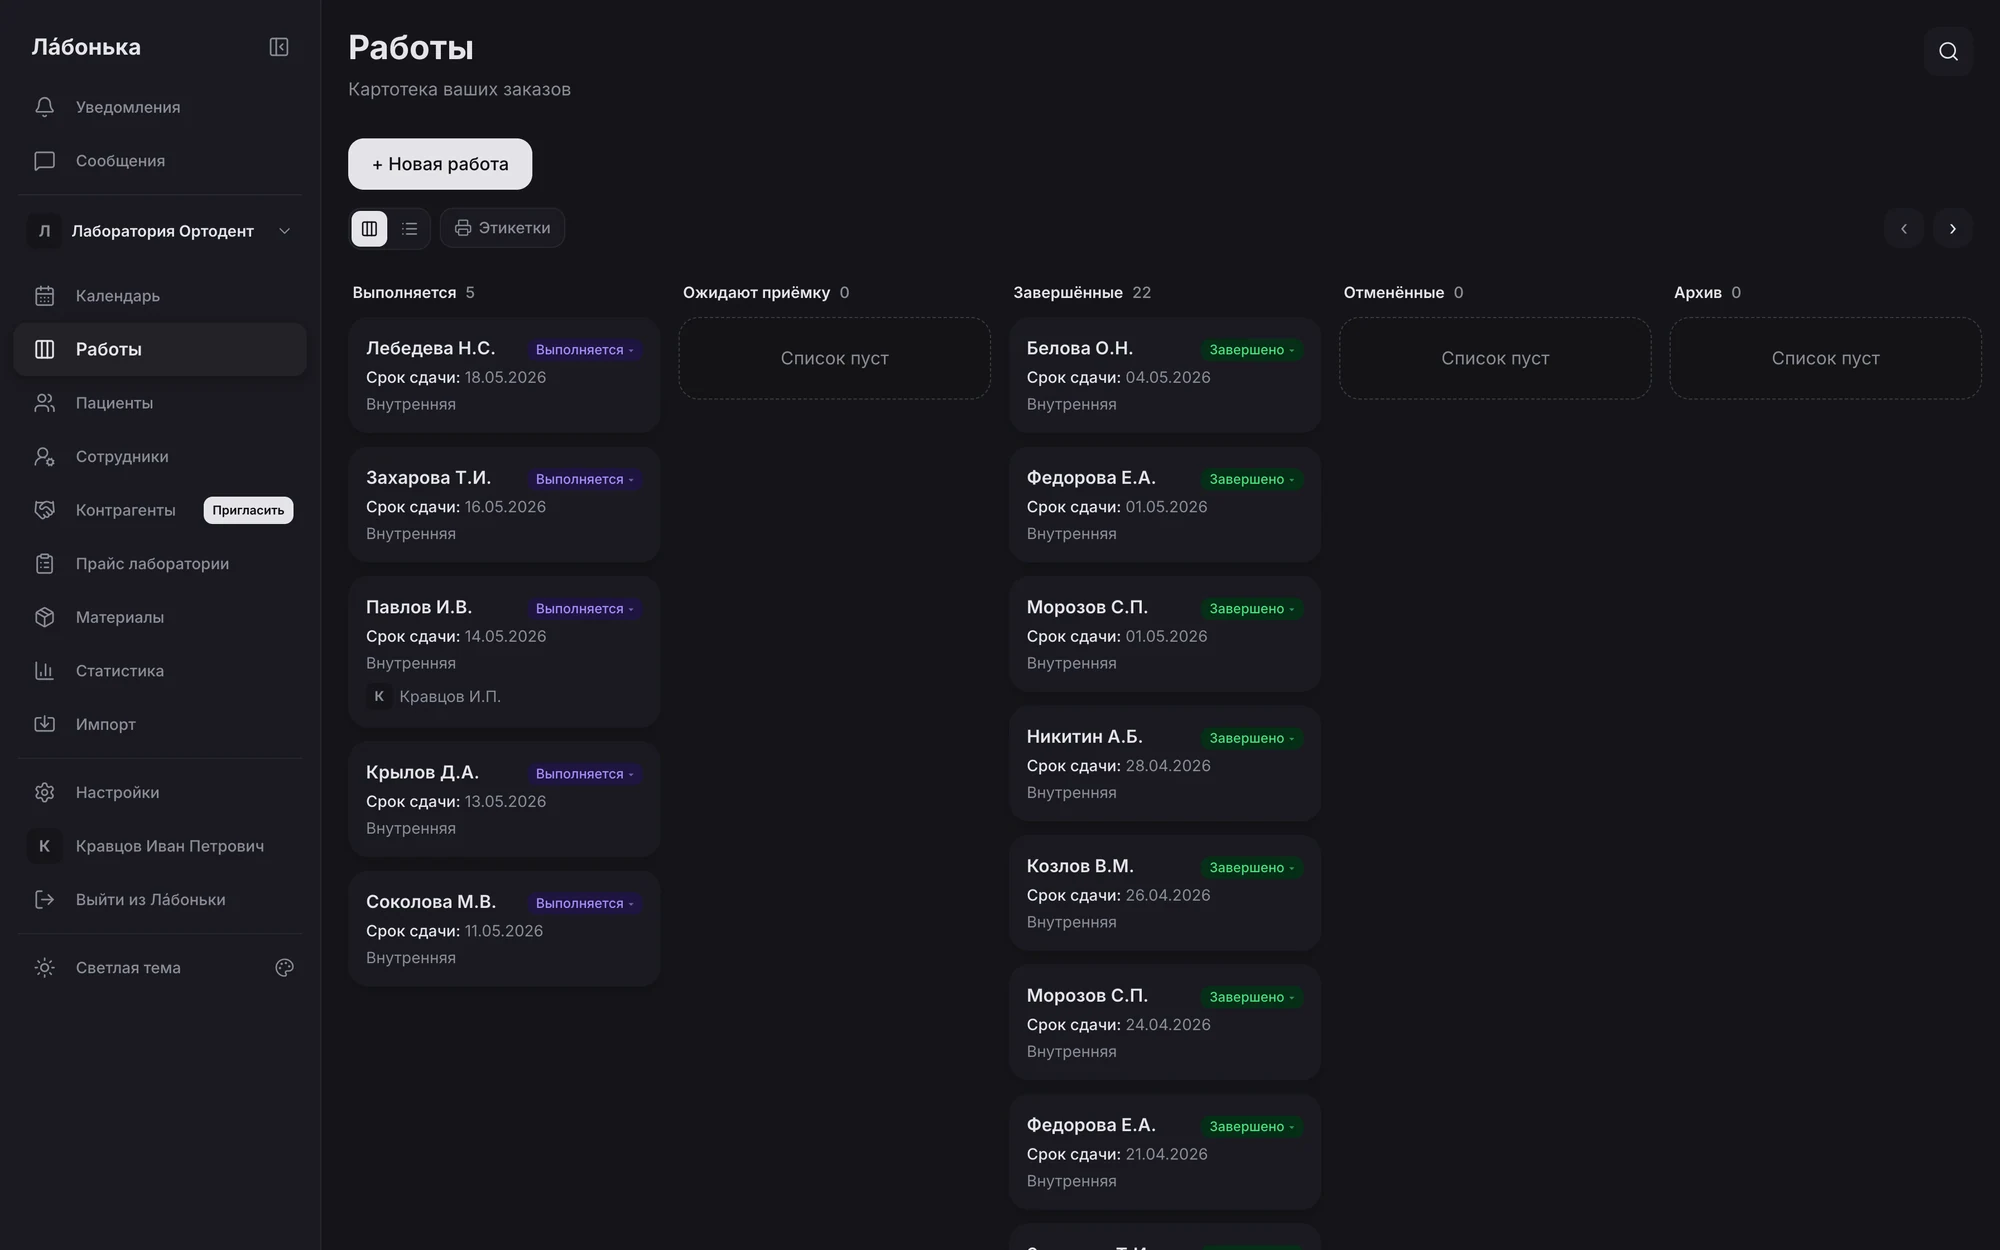Click the Messages chat bubble icon
2000x1250 pixels.
point(44,161)
